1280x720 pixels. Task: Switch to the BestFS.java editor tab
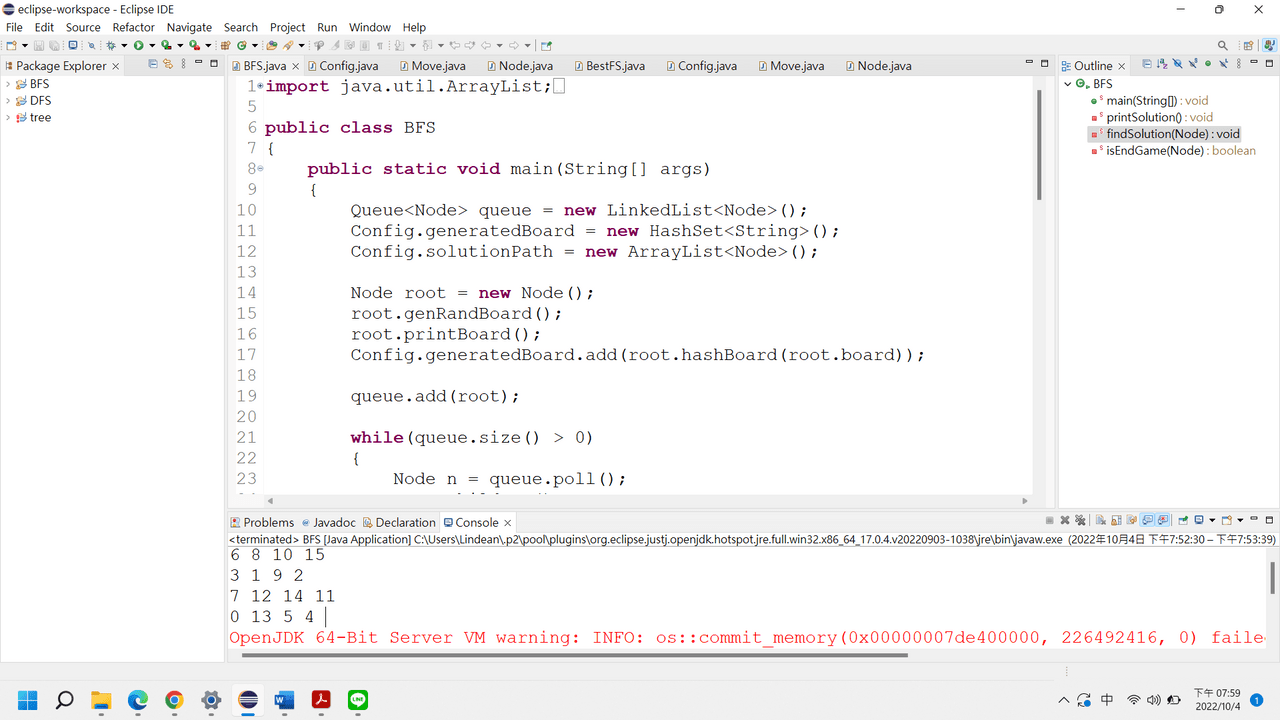click(614, 66)
